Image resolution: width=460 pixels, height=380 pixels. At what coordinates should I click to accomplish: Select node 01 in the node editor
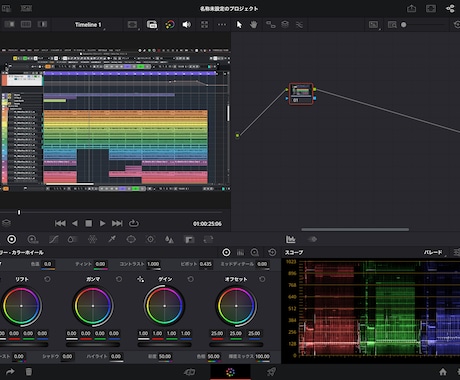coord(301,94)
